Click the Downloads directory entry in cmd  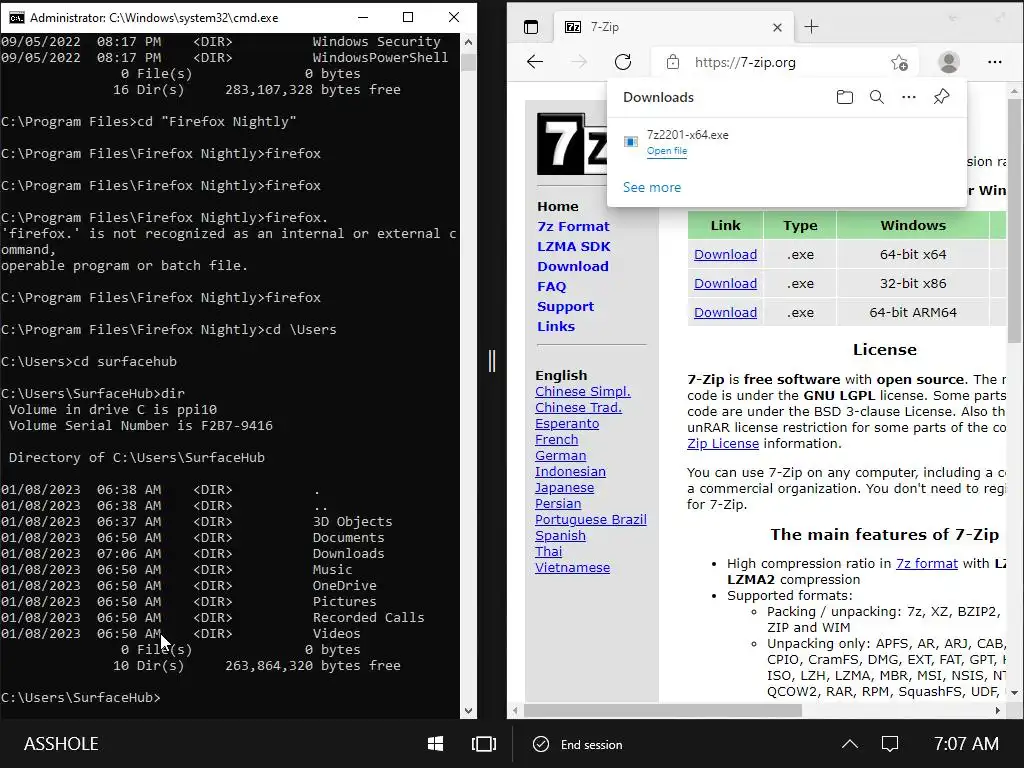pos(348,554)
